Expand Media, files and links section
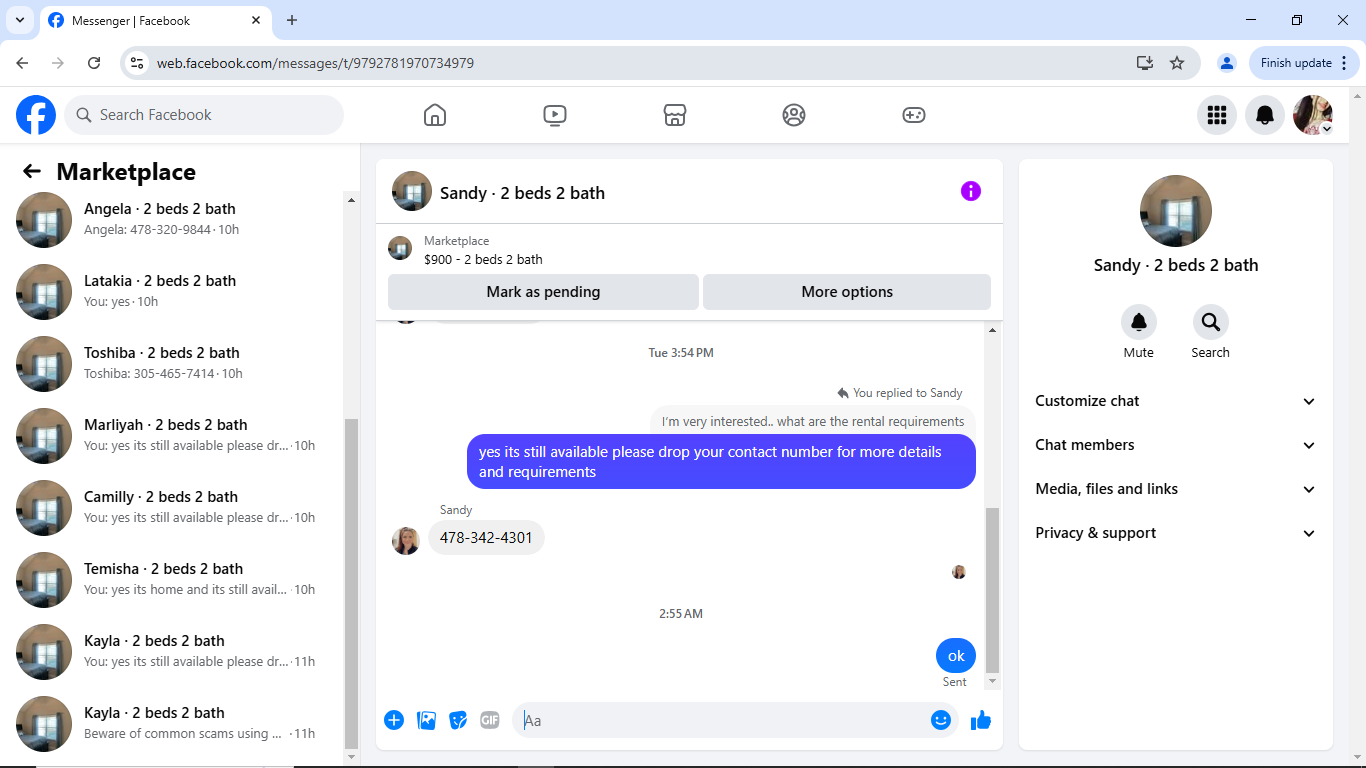This screenshot has height=768, width=1366. tap(1176, 489)
